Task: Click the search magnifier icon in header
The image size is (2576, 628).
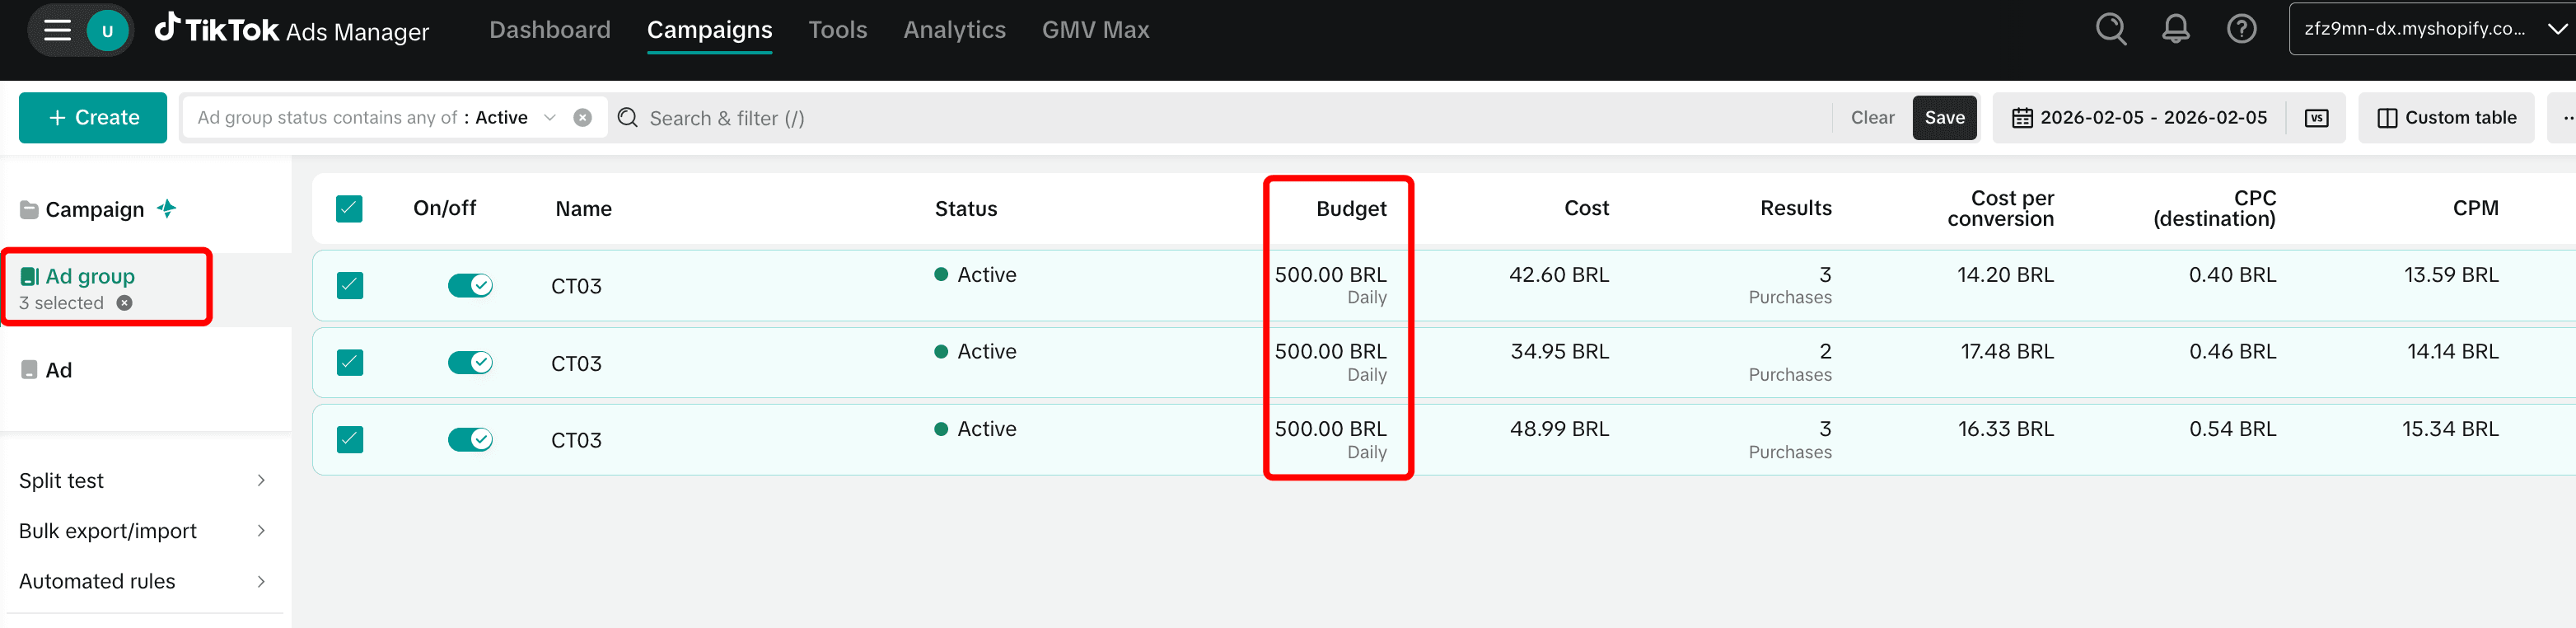Action: point(2110,29)
